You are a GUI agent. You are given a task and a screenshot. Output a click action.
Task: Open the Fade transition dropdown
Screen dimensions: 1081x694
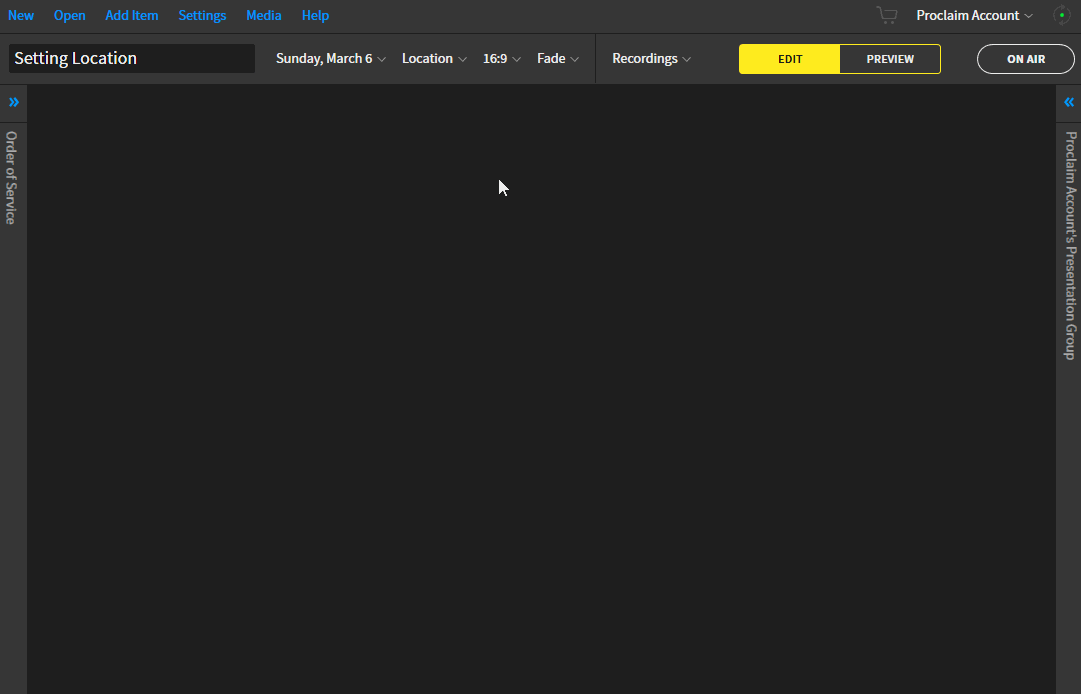[558, 59]
